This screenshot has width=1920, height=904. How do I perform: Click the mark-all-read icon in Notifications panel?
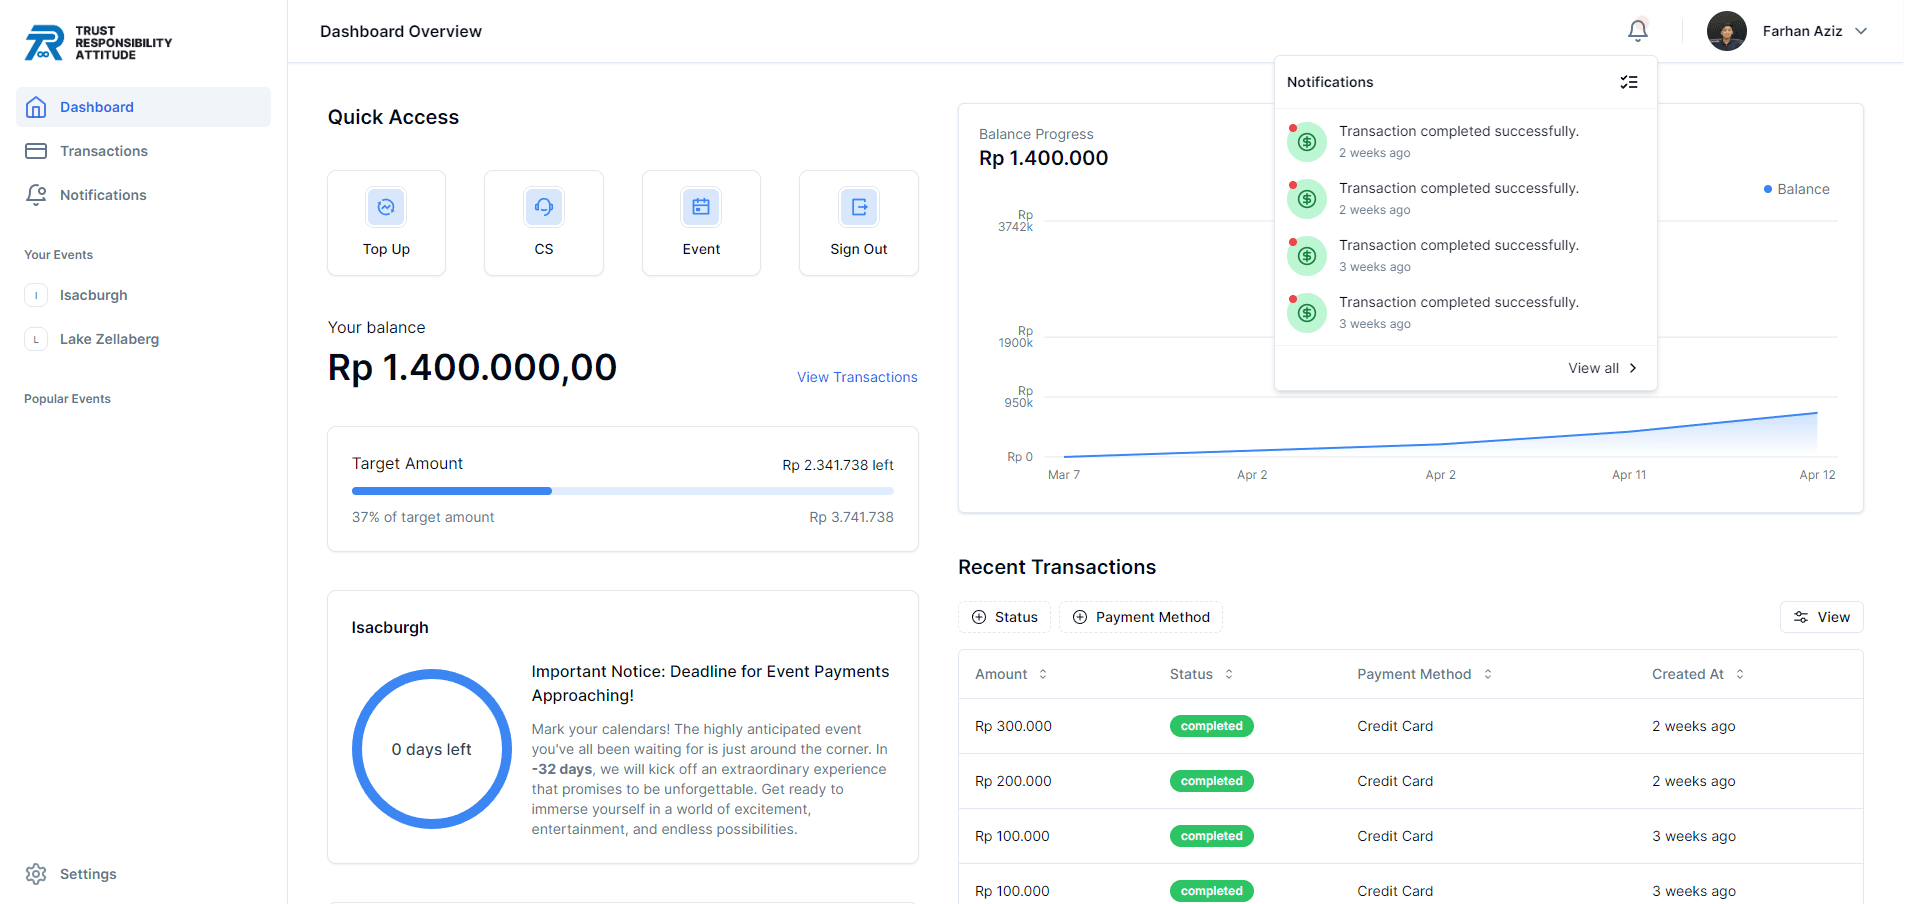point(1629,82)
